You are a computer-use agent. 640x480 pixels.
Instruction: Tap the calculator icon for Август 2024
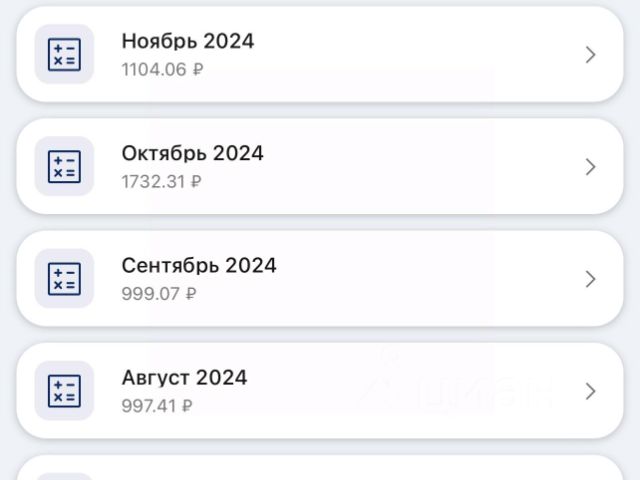point(64,391)
